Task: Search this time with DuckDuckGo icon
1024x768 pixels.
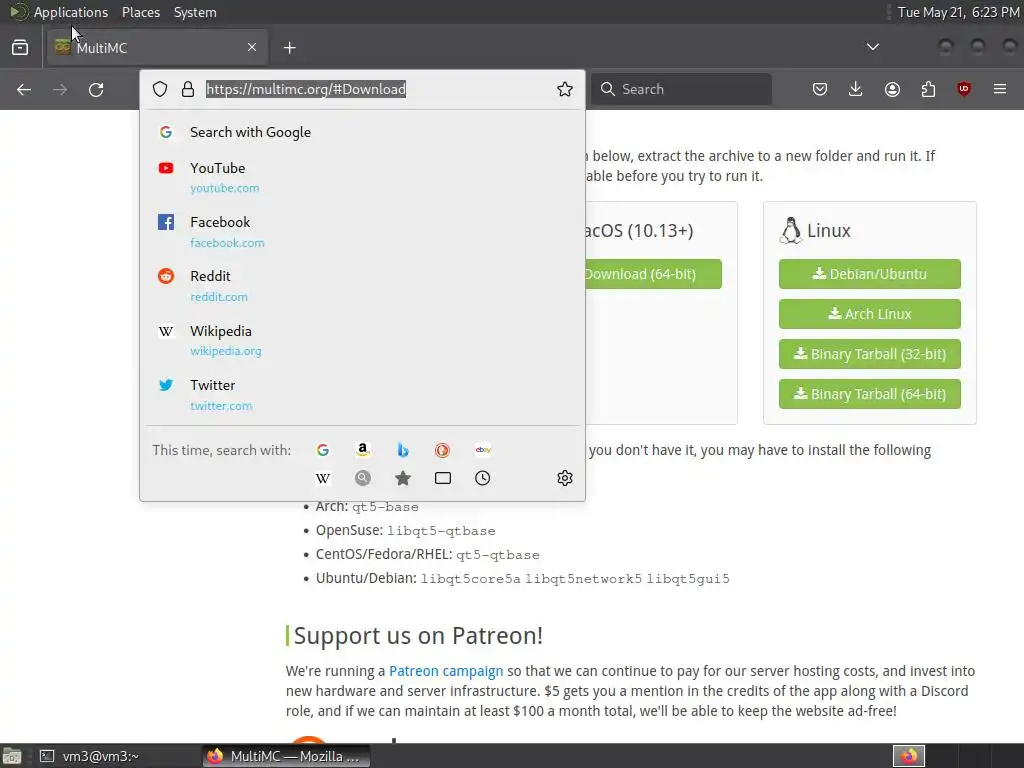Action: pyautogui.click(x=442, y=450)
